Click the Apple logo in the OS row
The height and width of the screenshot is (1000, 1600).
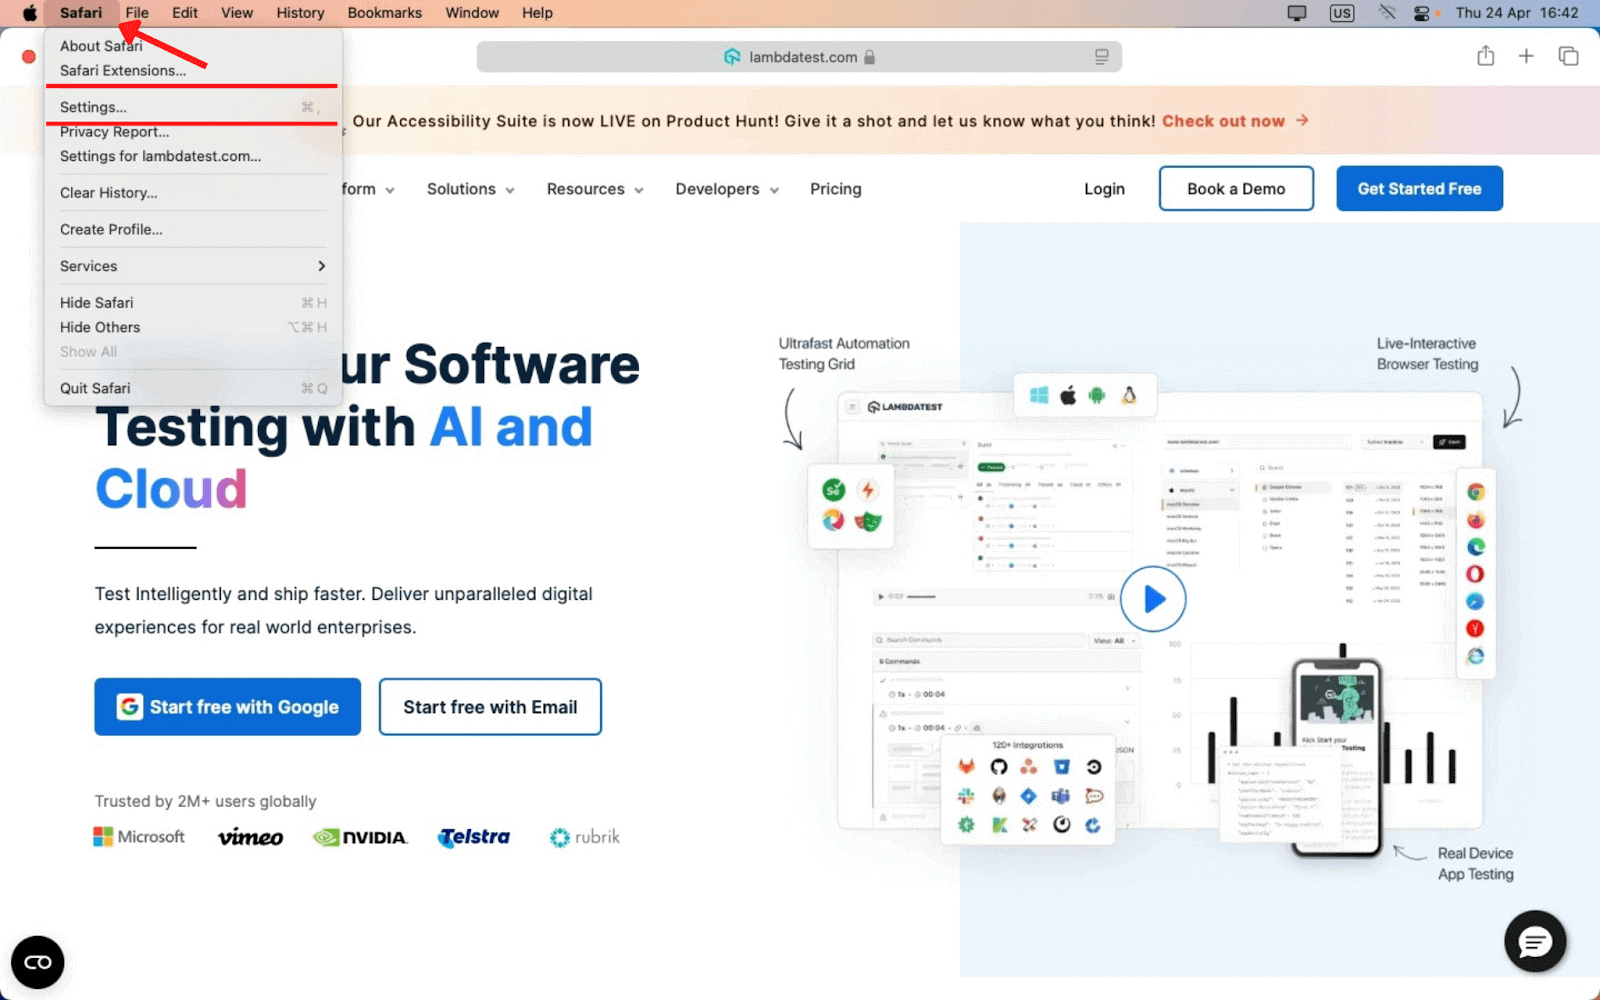[x=1068, y=395]
